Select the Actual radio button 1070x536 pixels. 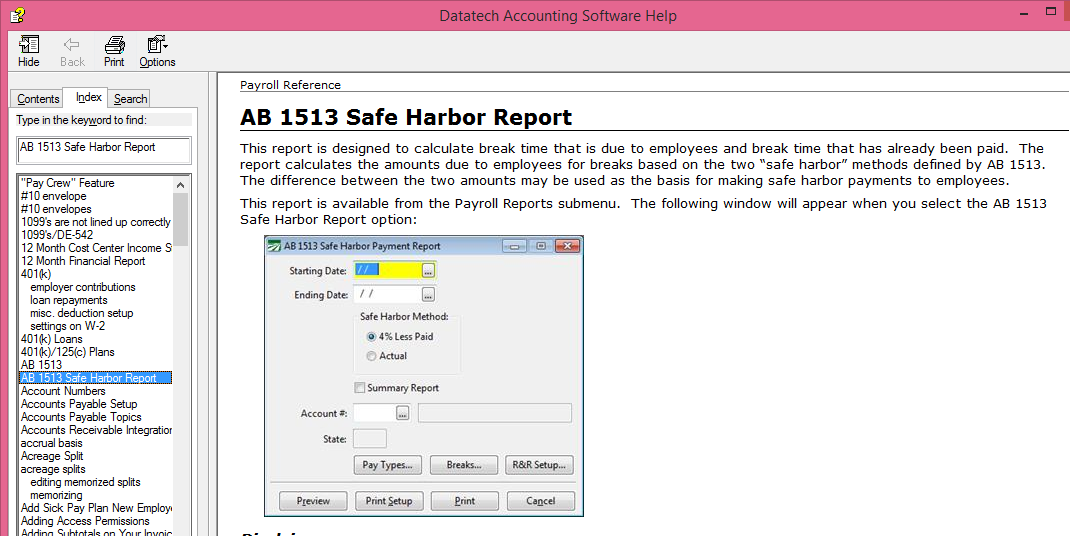point(371,356)
